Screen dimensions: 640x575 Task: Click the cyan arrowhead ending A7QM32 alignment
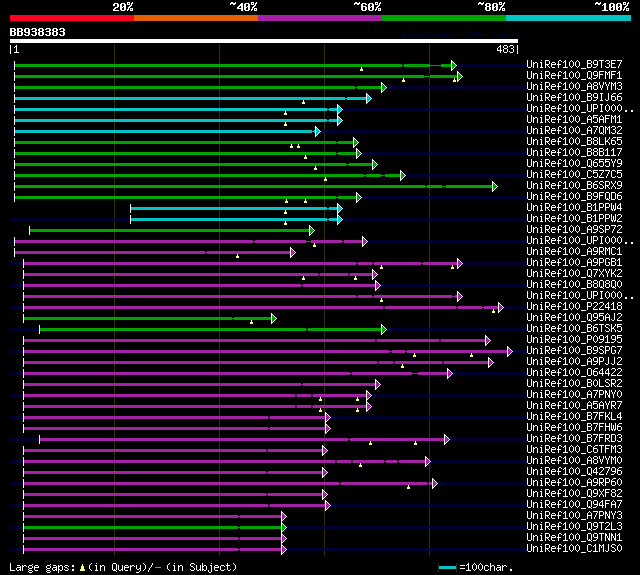click(x=318, y=131)
